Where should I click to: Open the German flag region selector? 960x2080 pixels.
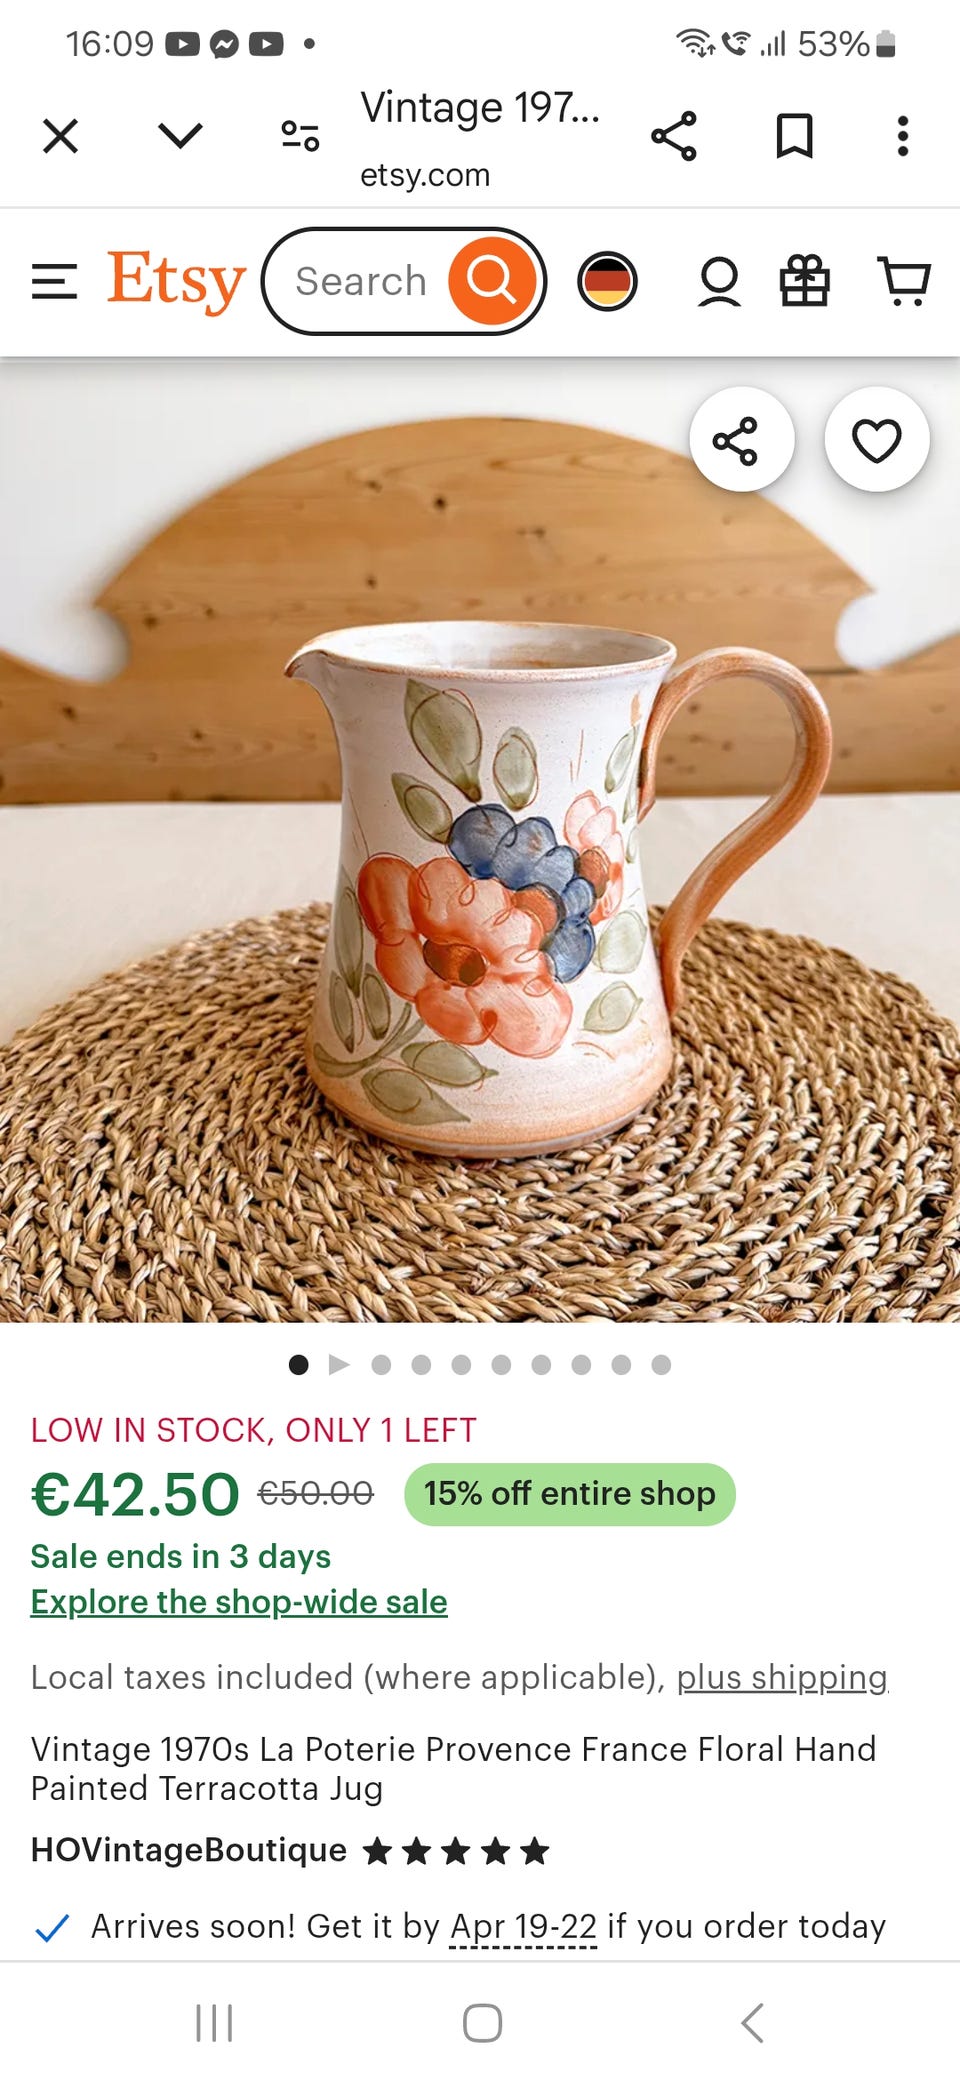607,281
